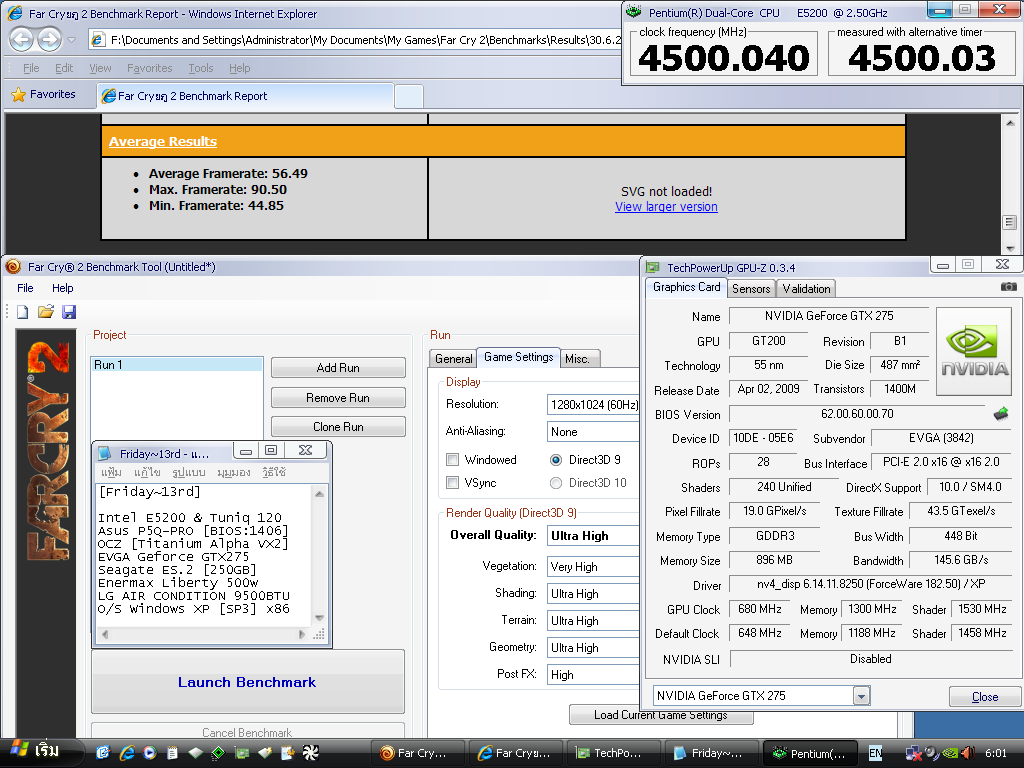Click the IE page vertical scrollbar down arrow

tap(1010, 248)
